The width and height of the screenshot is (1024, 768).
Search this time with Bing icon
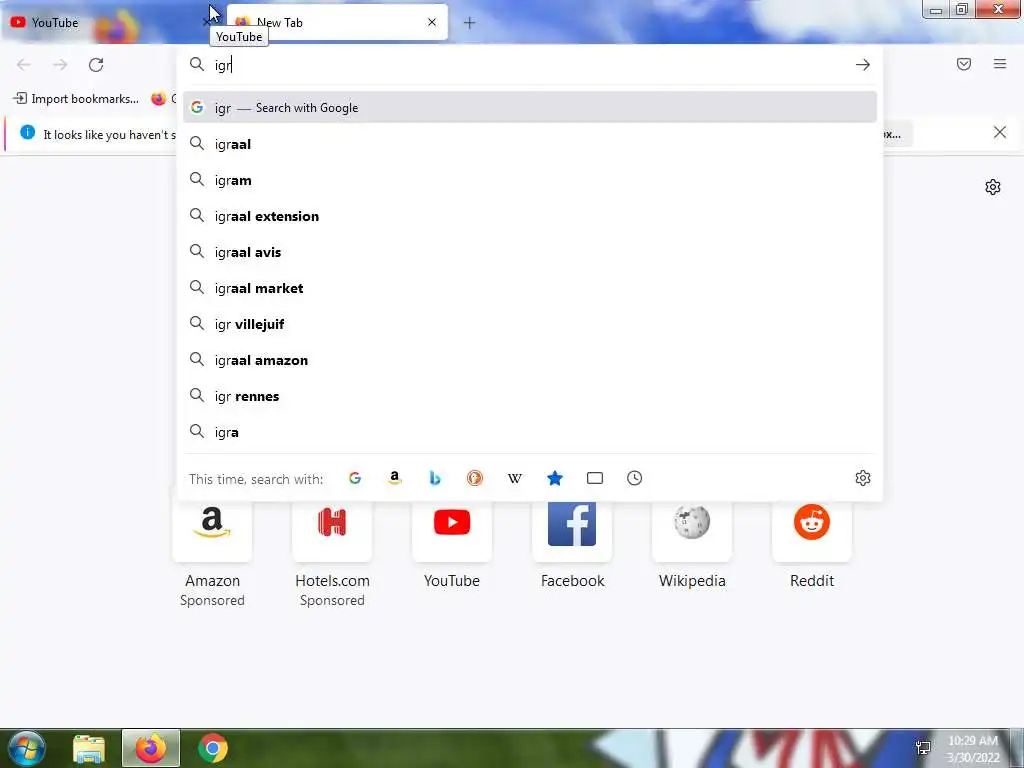click(x=435, y=478)
